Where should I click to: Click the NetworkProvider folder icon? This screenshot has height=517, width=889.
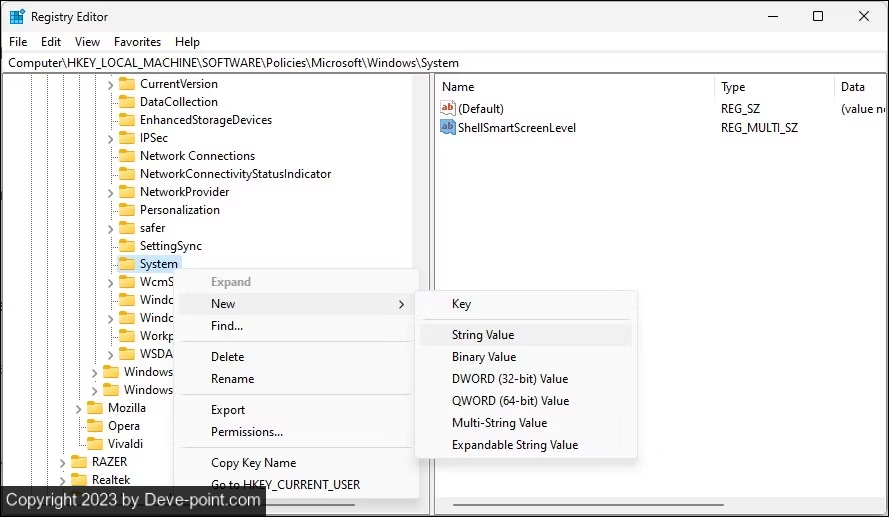[126, 192]
